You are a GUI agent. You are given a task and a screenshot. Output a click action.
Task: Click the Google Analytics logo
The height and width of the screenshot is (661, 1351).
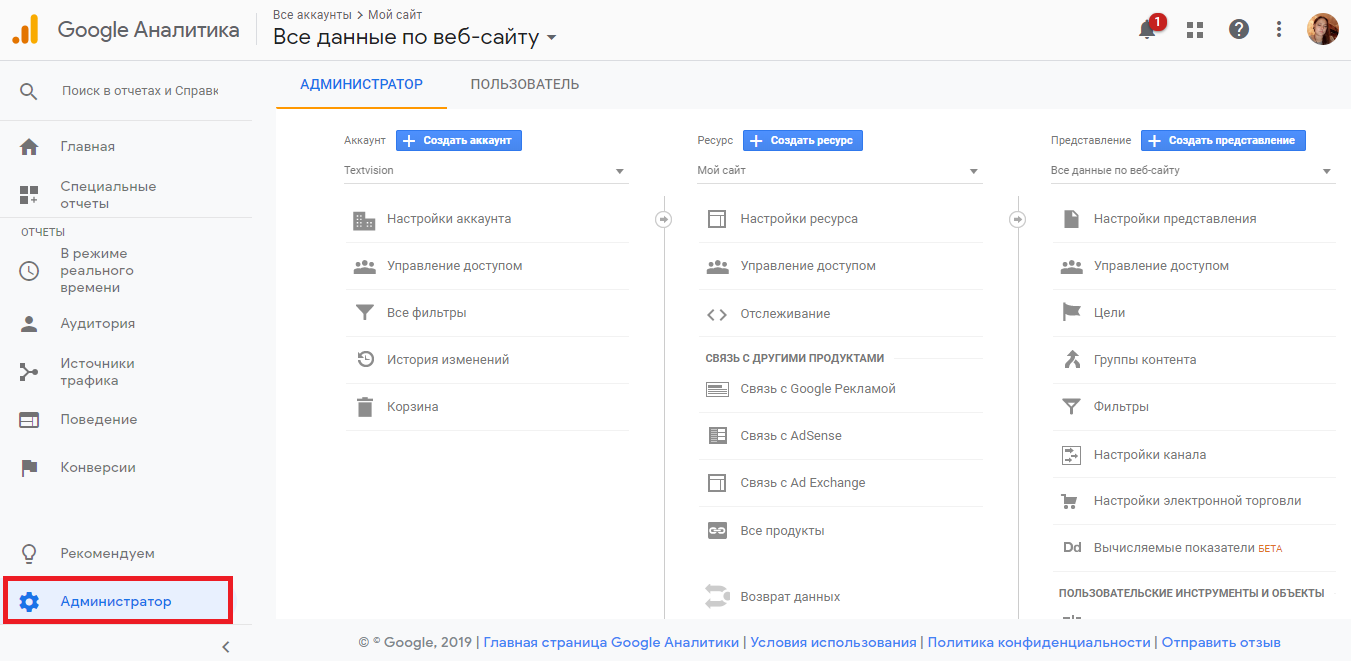pos(25,30)
